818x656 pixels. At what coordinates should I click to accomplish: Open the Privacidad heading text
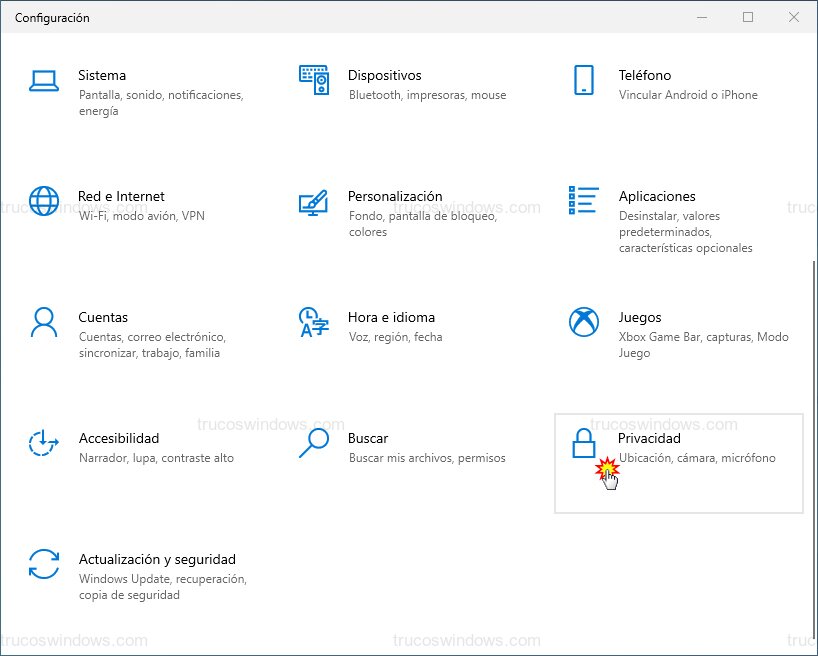pos(649,438)
